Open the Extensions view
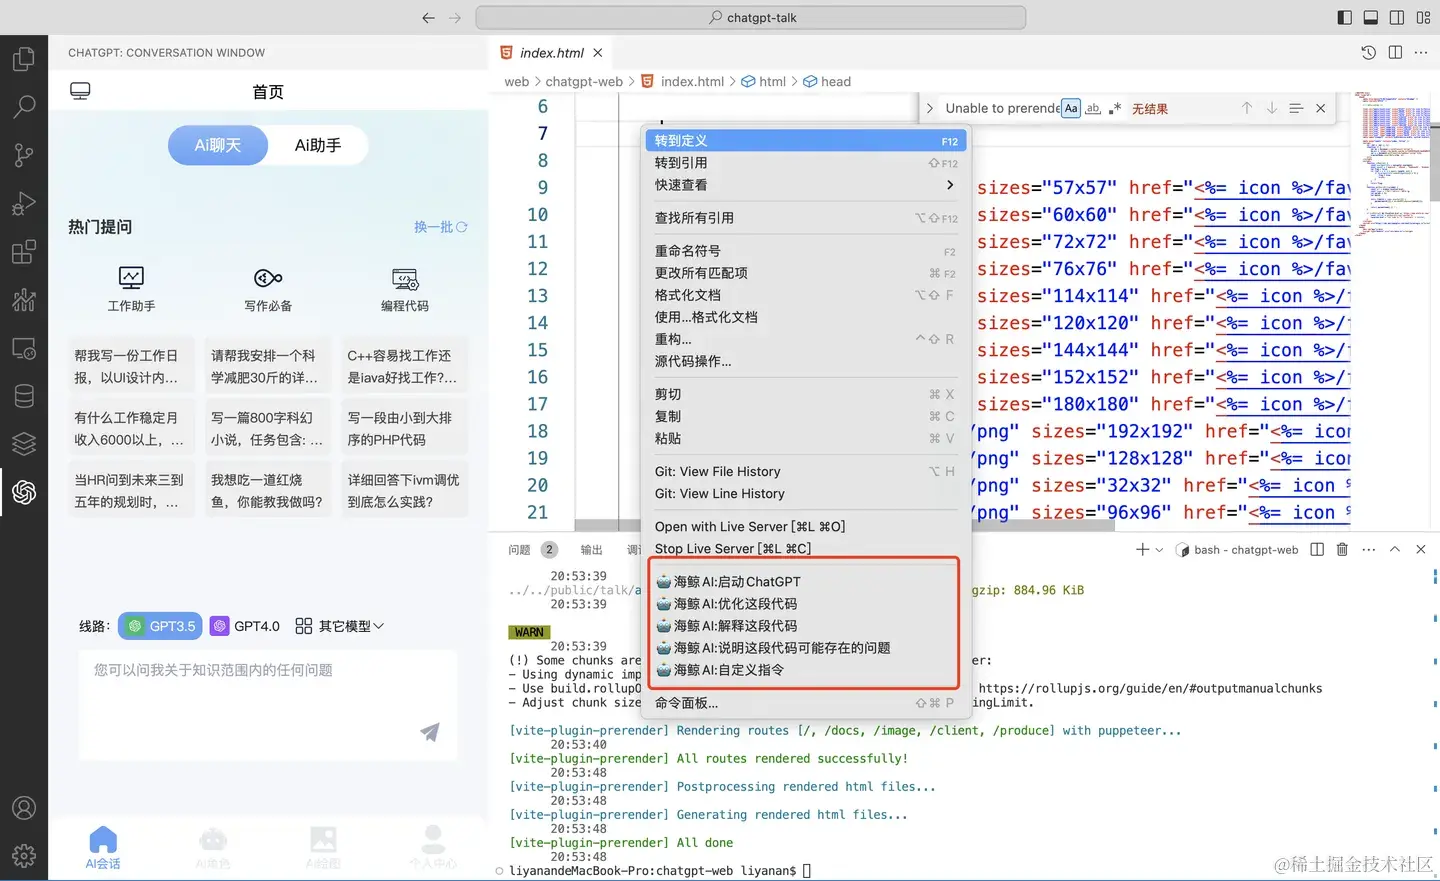 point(24,252)
